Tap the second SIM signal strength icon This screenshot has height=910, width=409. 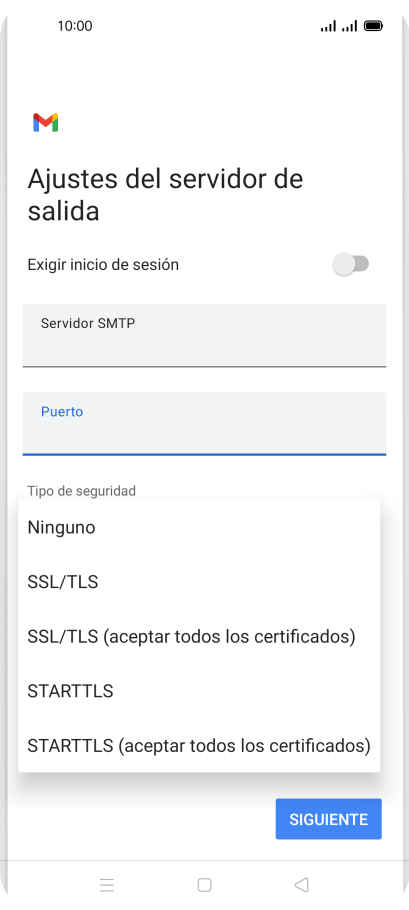[349, 26]
